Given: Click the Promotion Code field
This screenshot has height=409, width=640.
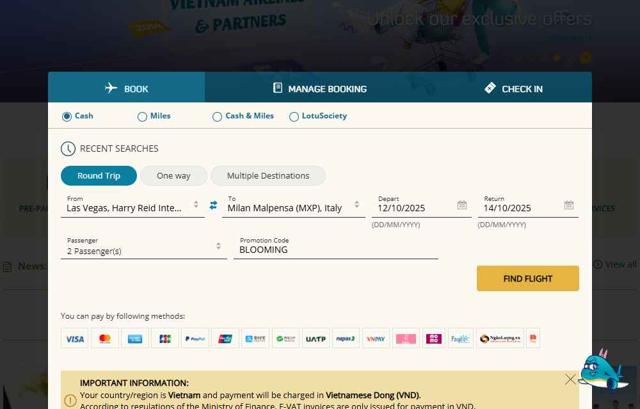Looking at the screenshot, I should pos(336,248).
